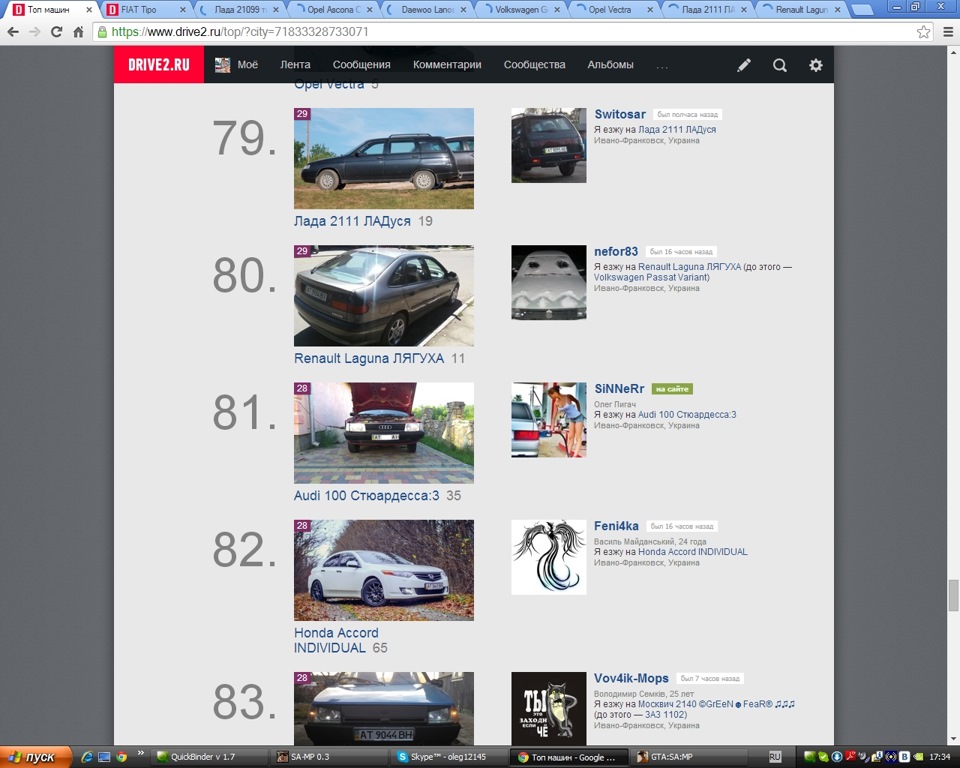Open the site settings gear icon
This screenshot has height=768, width=960.
(816, 65)
